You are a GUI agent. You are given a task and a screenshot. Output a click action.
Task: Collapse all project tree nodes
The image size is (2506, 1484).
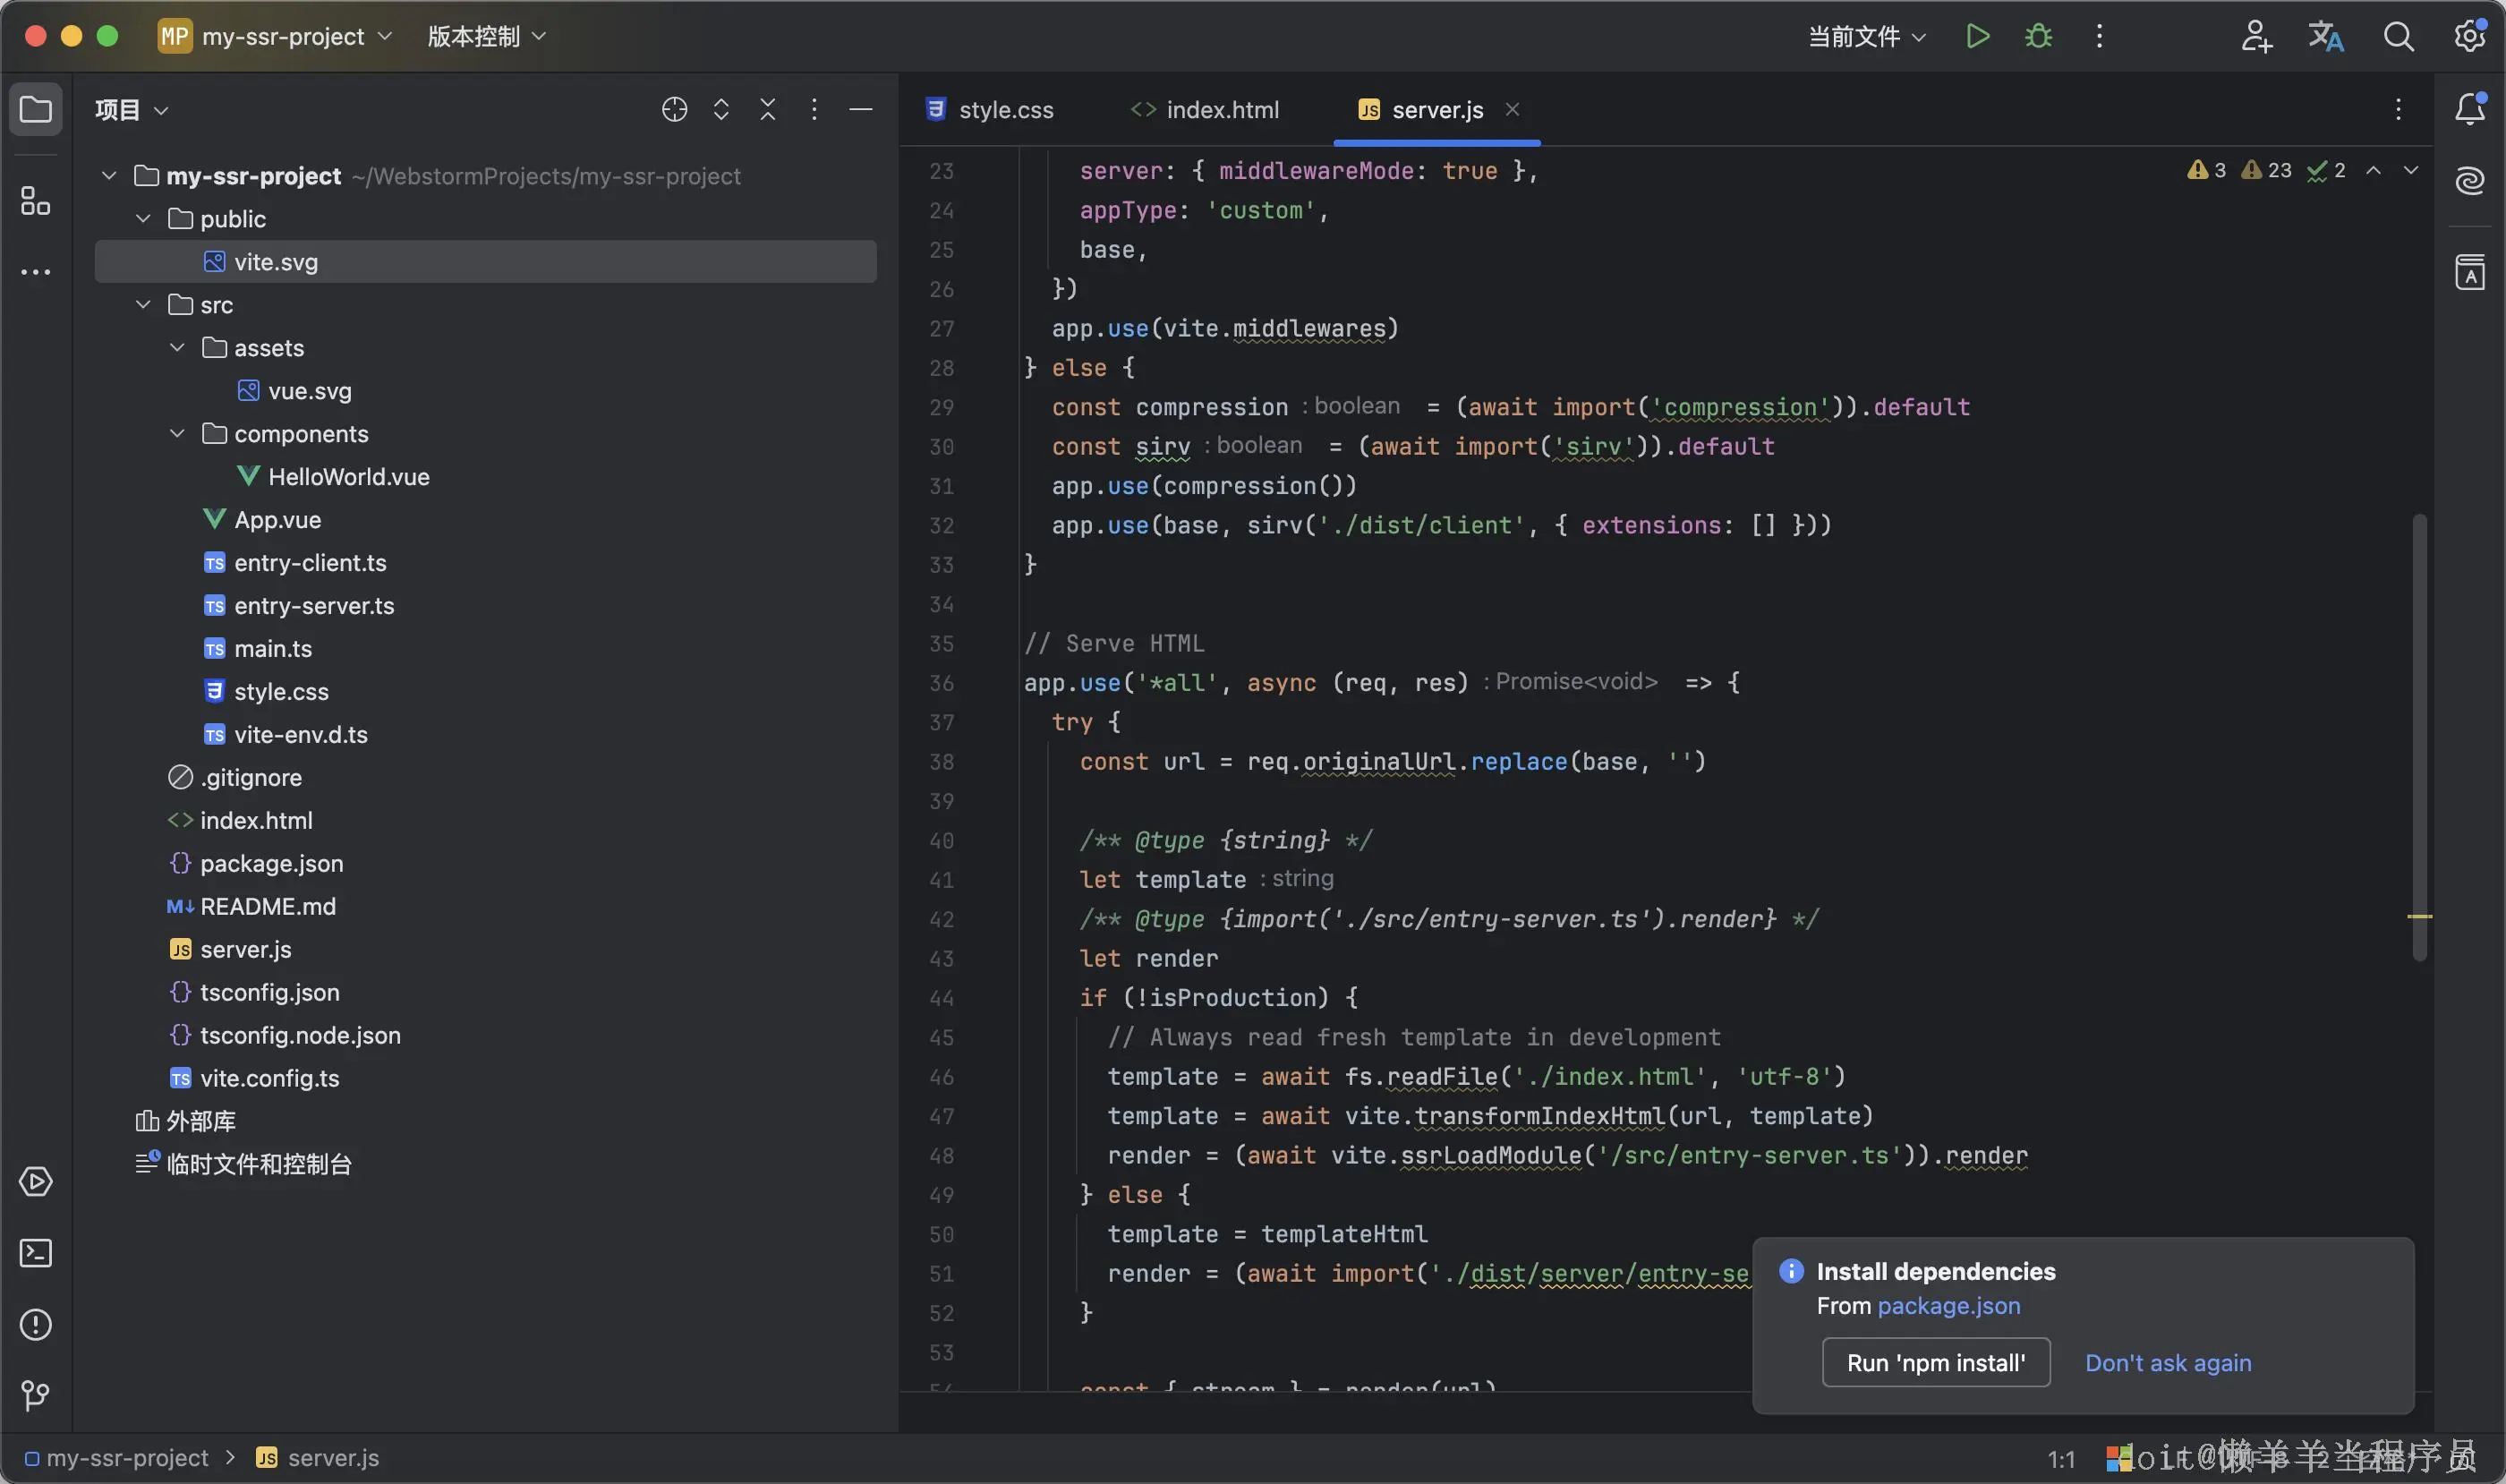coord(767,110)
